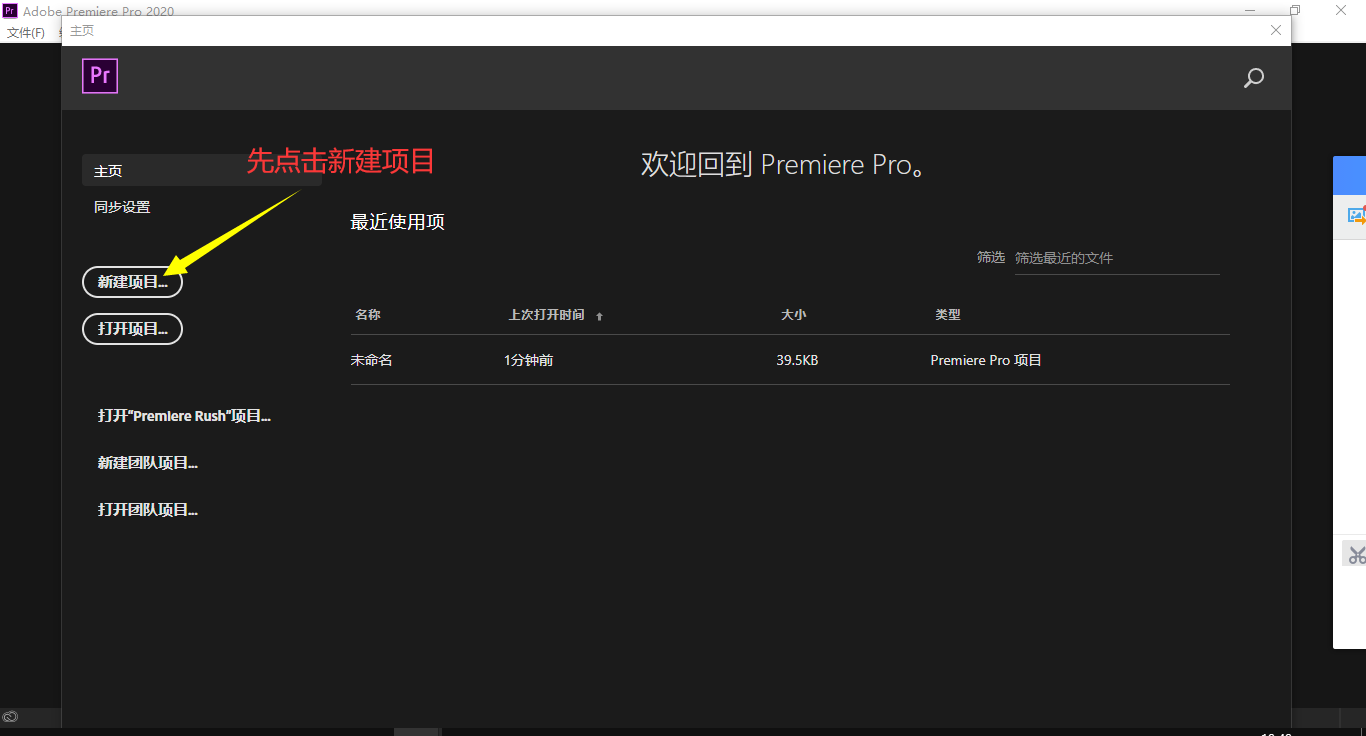Click the Premiere Pro 项目 type cell
This screenshot has width=1366, height=736.
click(986, 360)
